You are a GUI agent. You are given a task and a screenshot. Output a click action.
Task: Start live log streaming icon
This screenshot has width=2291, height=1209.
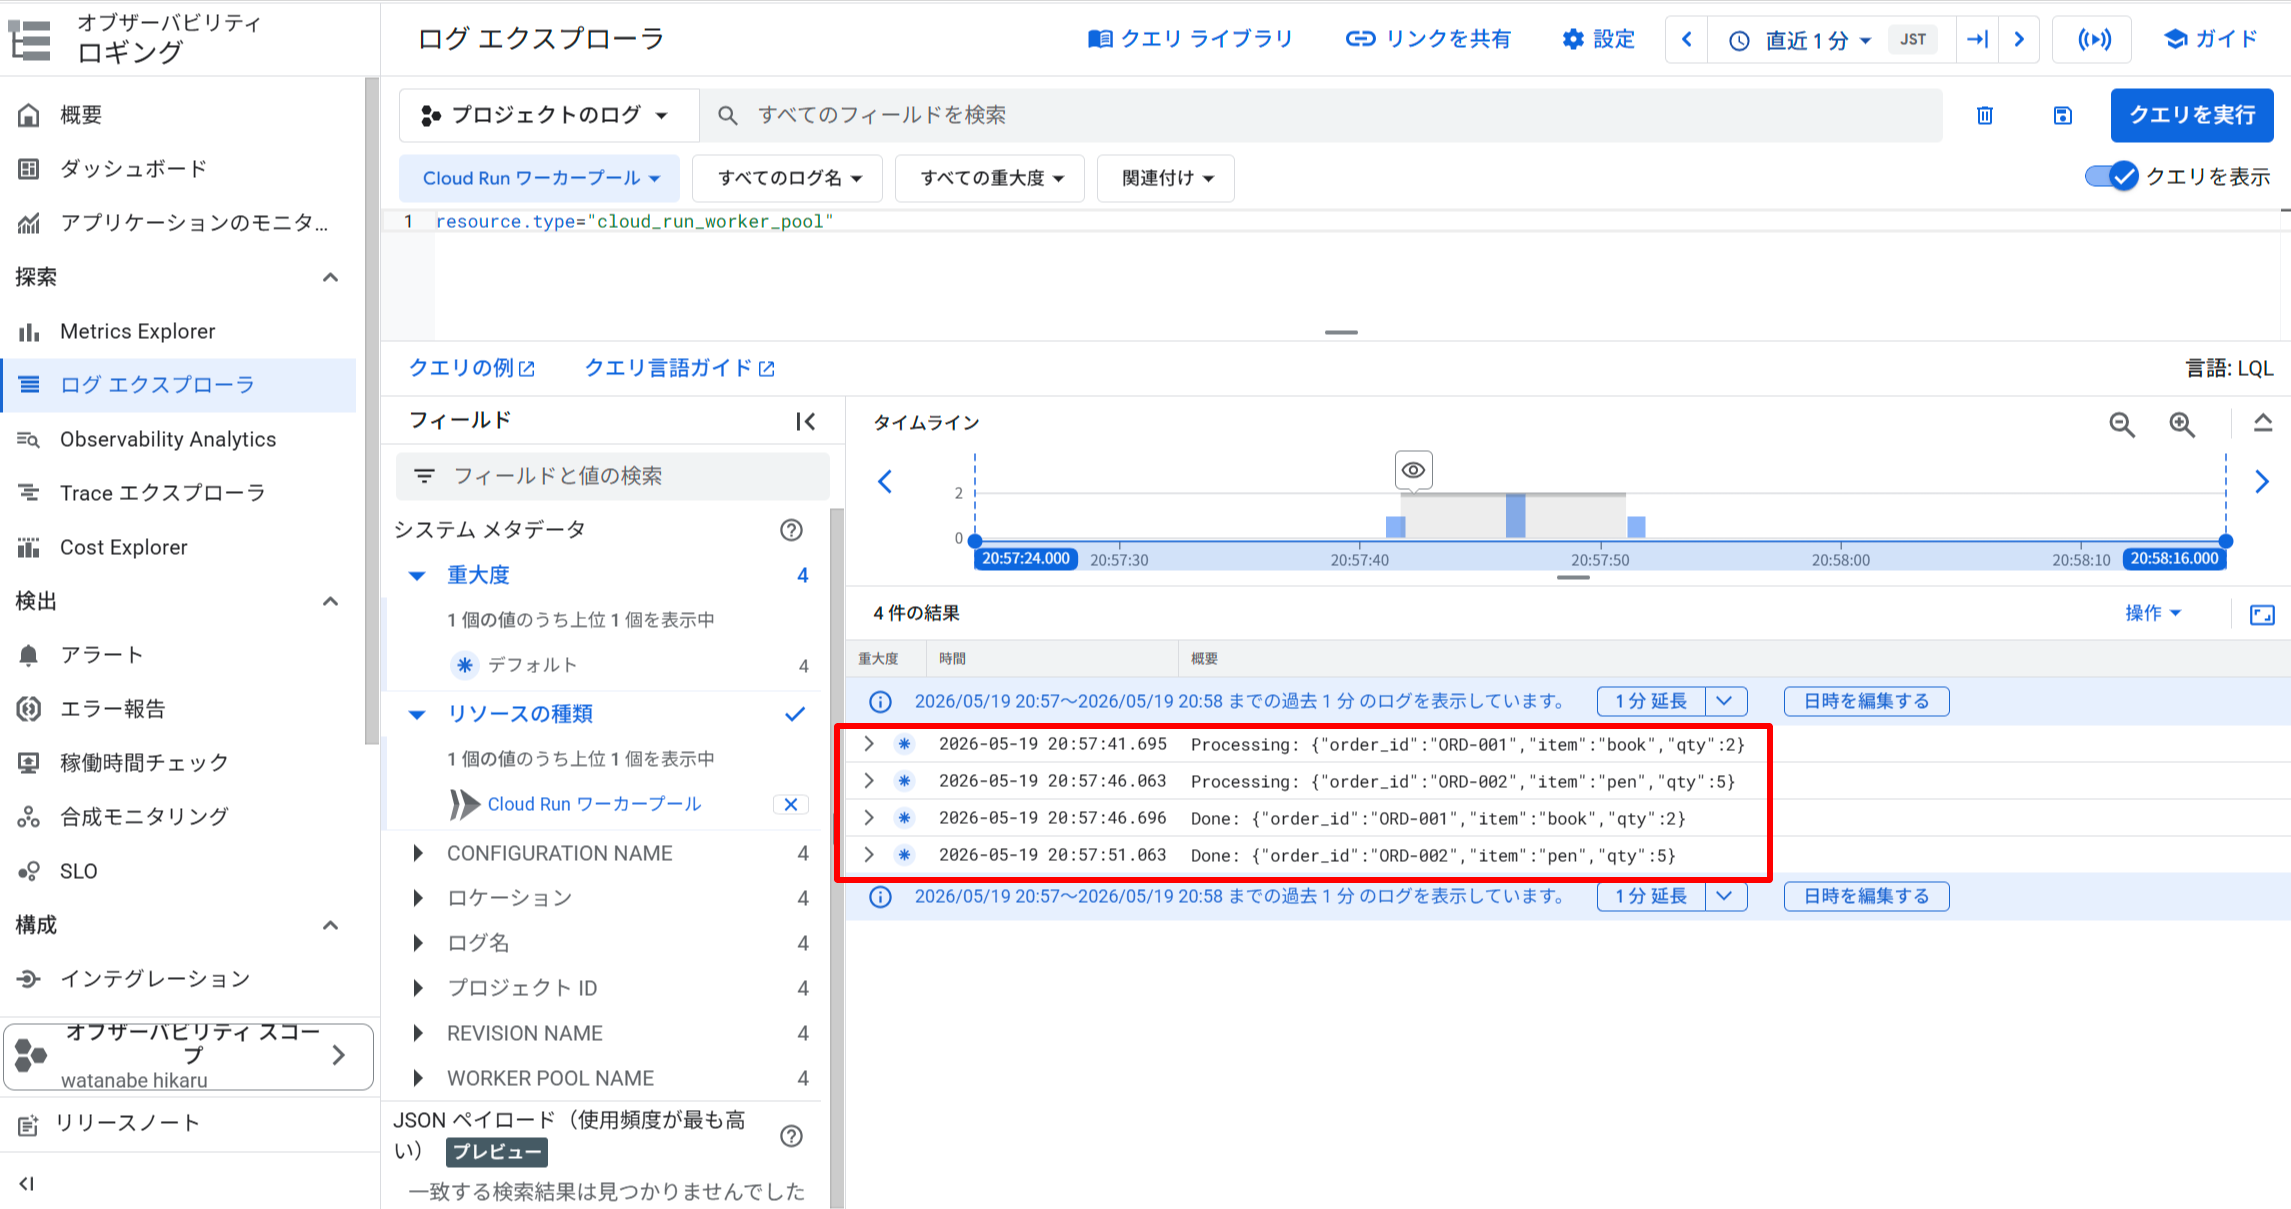(x=2094, y=39)
